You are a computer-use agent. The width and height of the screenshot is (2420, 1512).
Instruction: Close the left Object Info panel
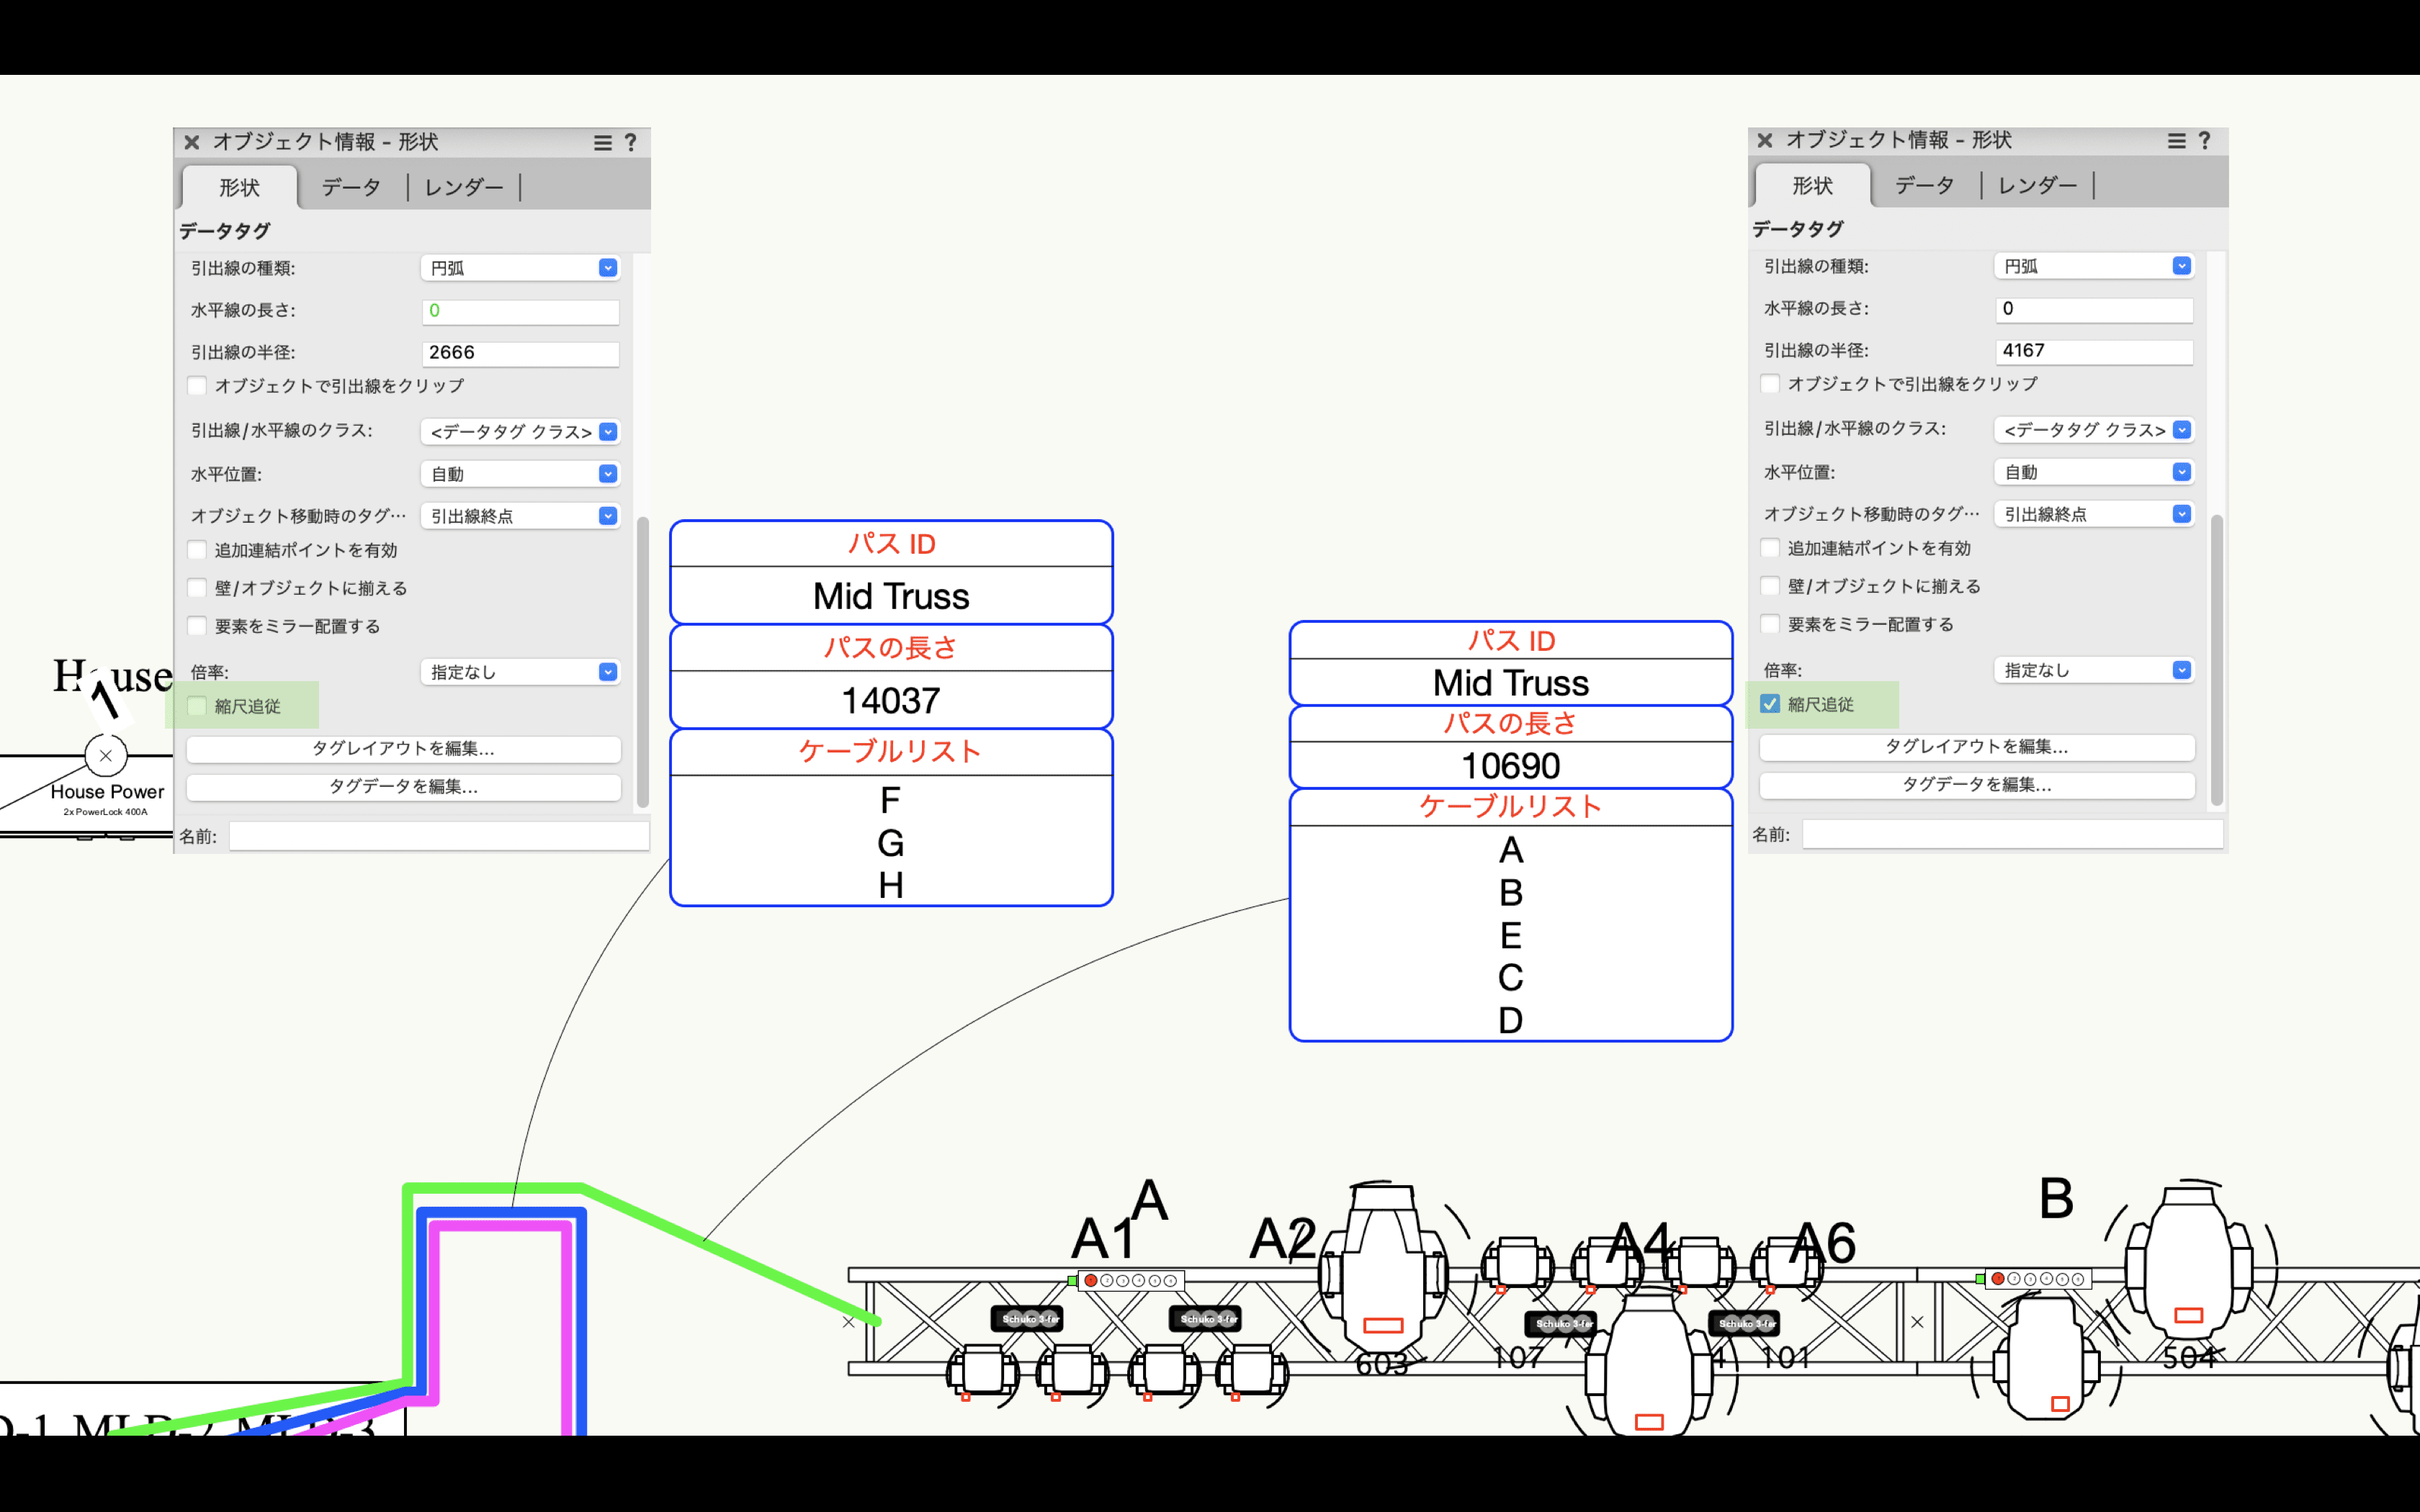point(192,143)
